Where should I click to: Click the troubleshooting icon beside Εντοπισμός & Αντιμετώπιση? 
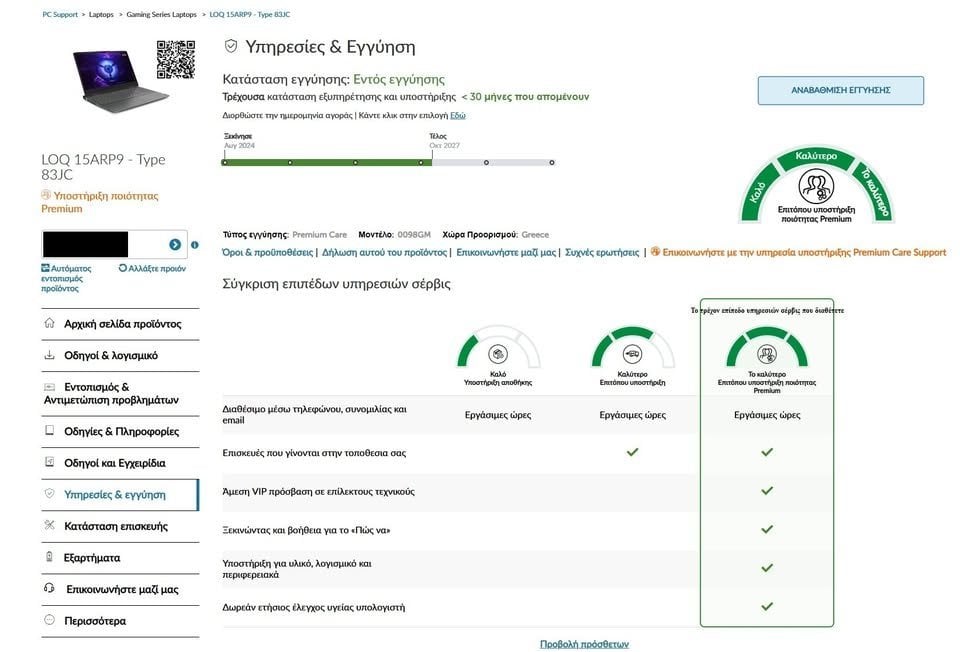point(50,386)
